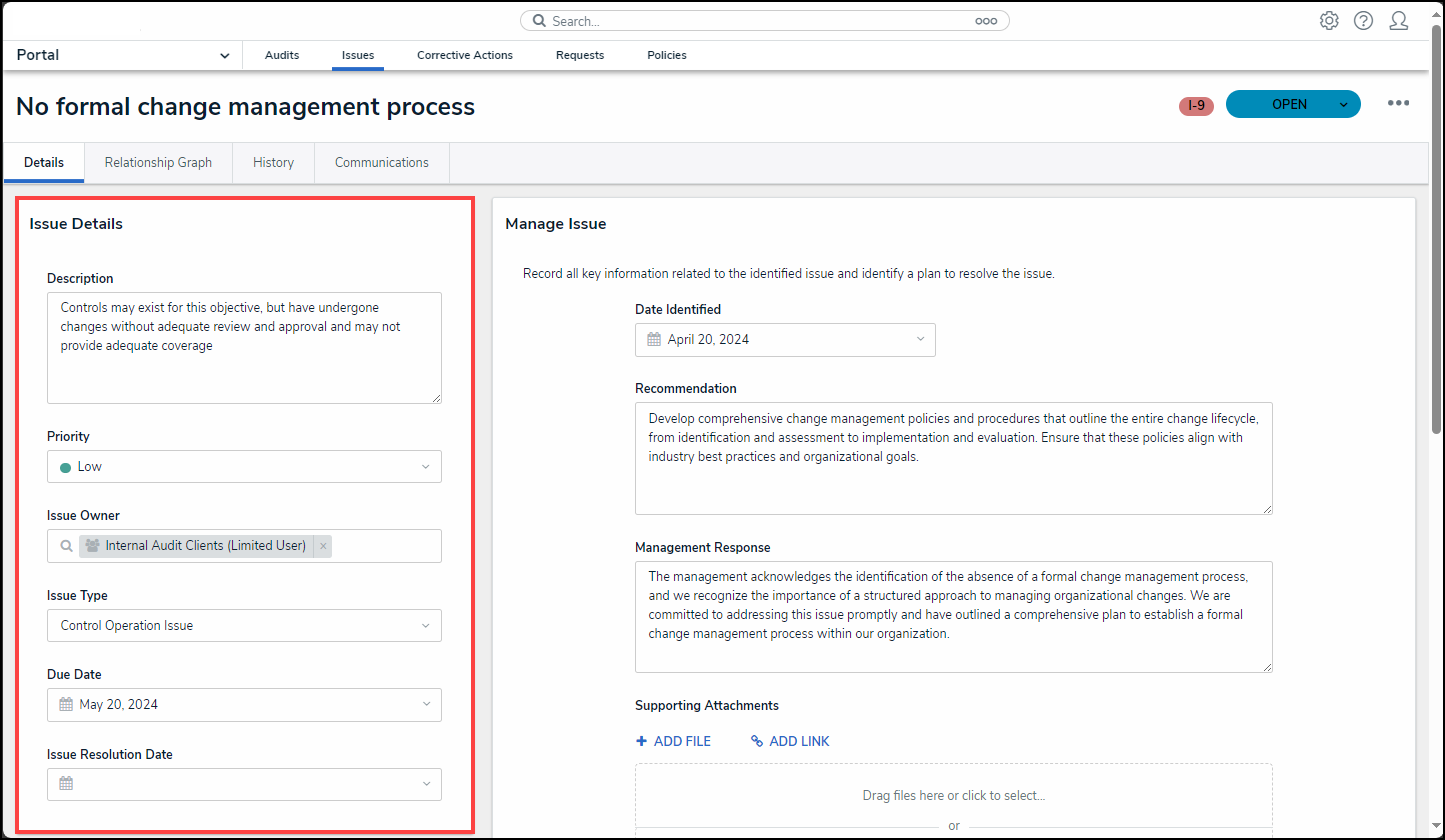Screen dimensions: 1445x840
Task: Click the Issue Resolution Date calendar icon
Action: [66, 784]
